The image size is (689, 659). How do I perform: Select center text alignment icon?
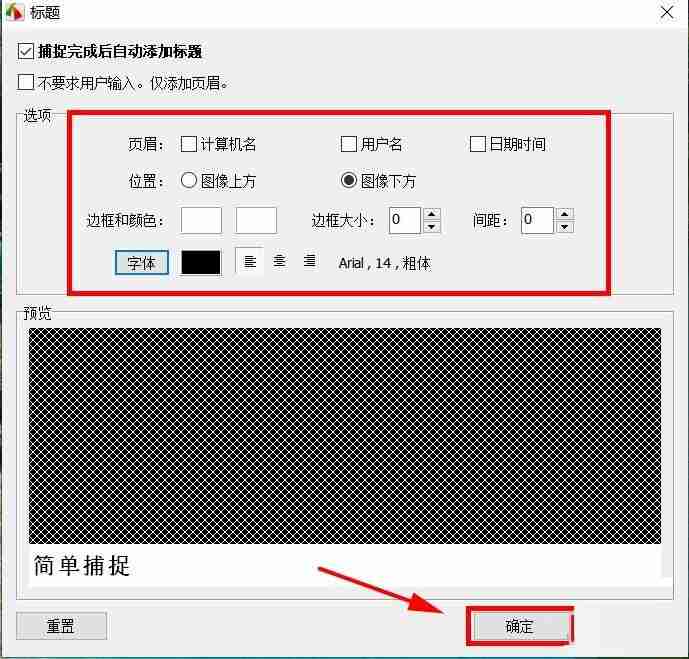(x=279, y=262)
